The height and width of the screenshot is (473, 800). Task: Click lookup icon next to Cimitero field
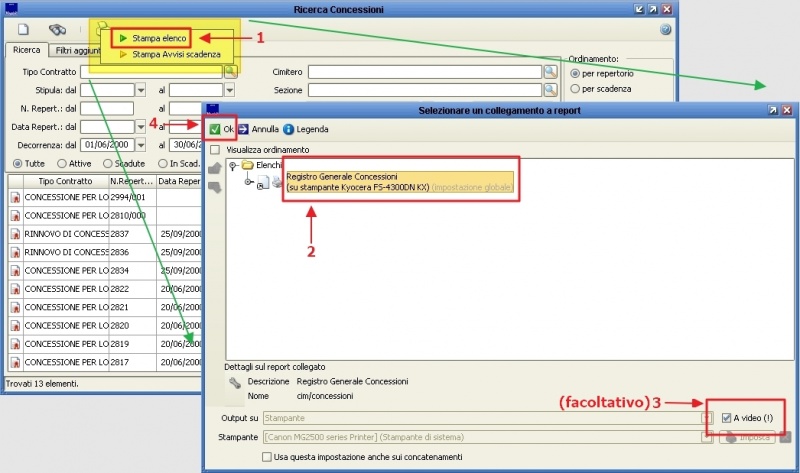[x=551, y=72]
